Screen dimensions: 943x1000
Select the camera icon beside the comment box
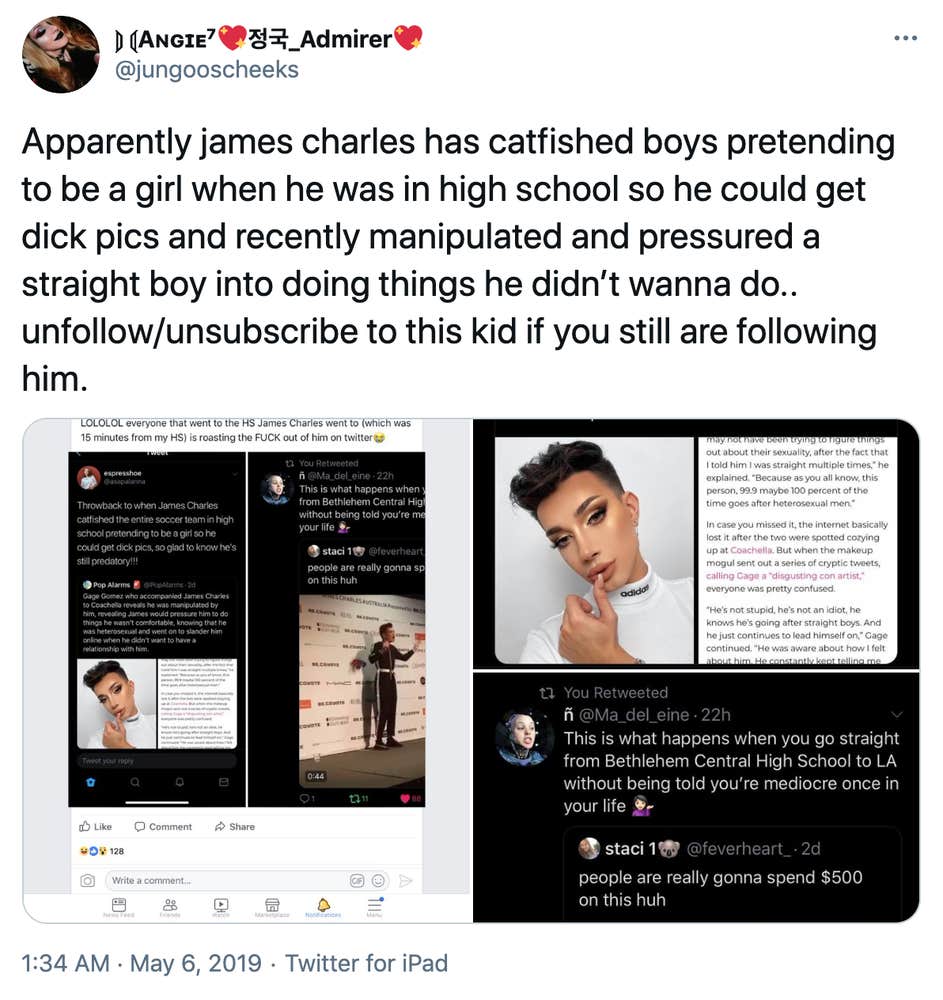coord(88,880)
